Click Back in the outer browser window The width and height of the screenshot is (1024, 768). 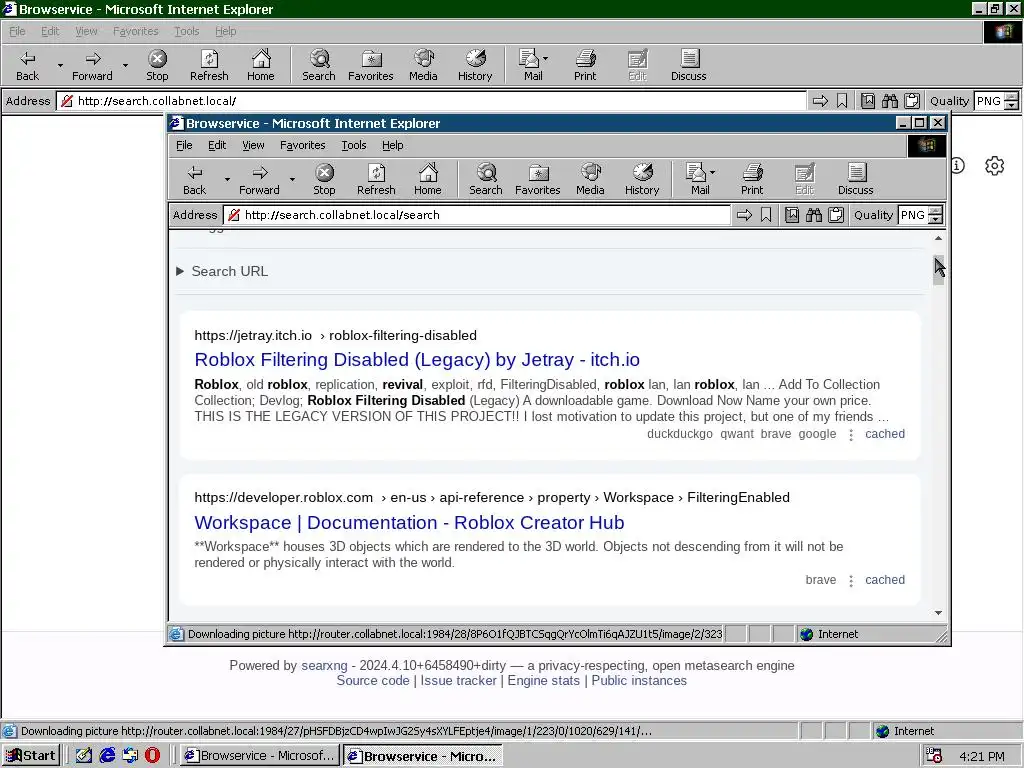tap(27, 65)
